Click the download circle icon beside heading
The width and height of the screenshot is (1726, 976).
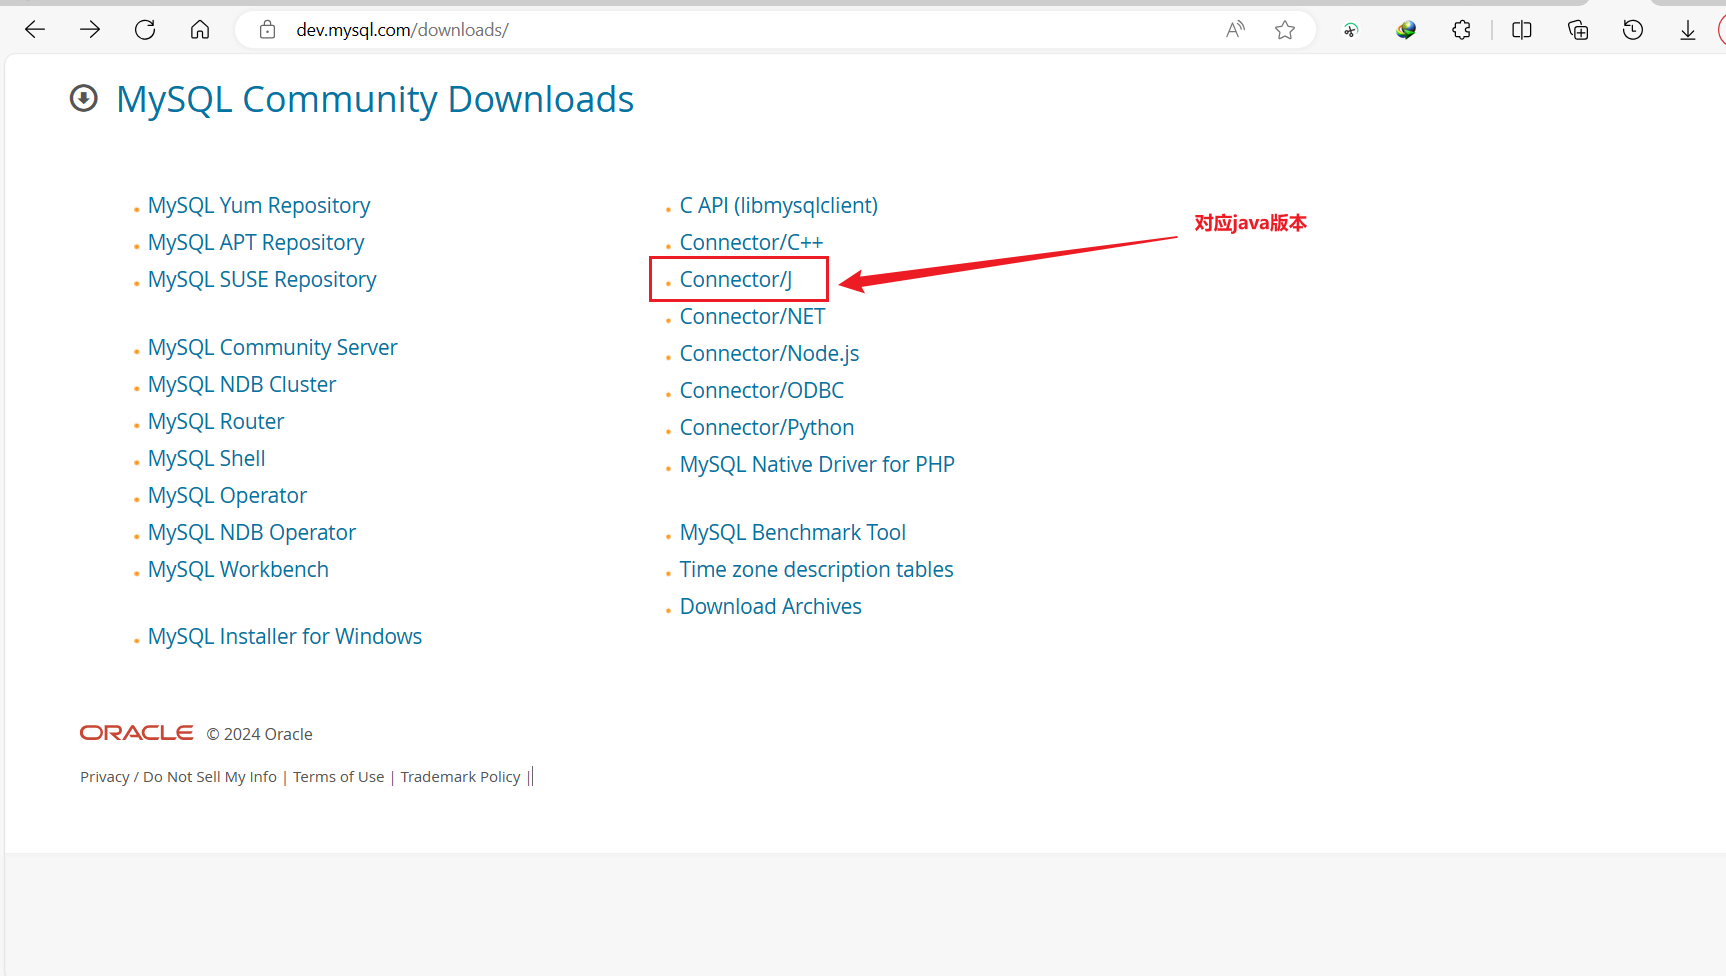click(x=84, y=98)
